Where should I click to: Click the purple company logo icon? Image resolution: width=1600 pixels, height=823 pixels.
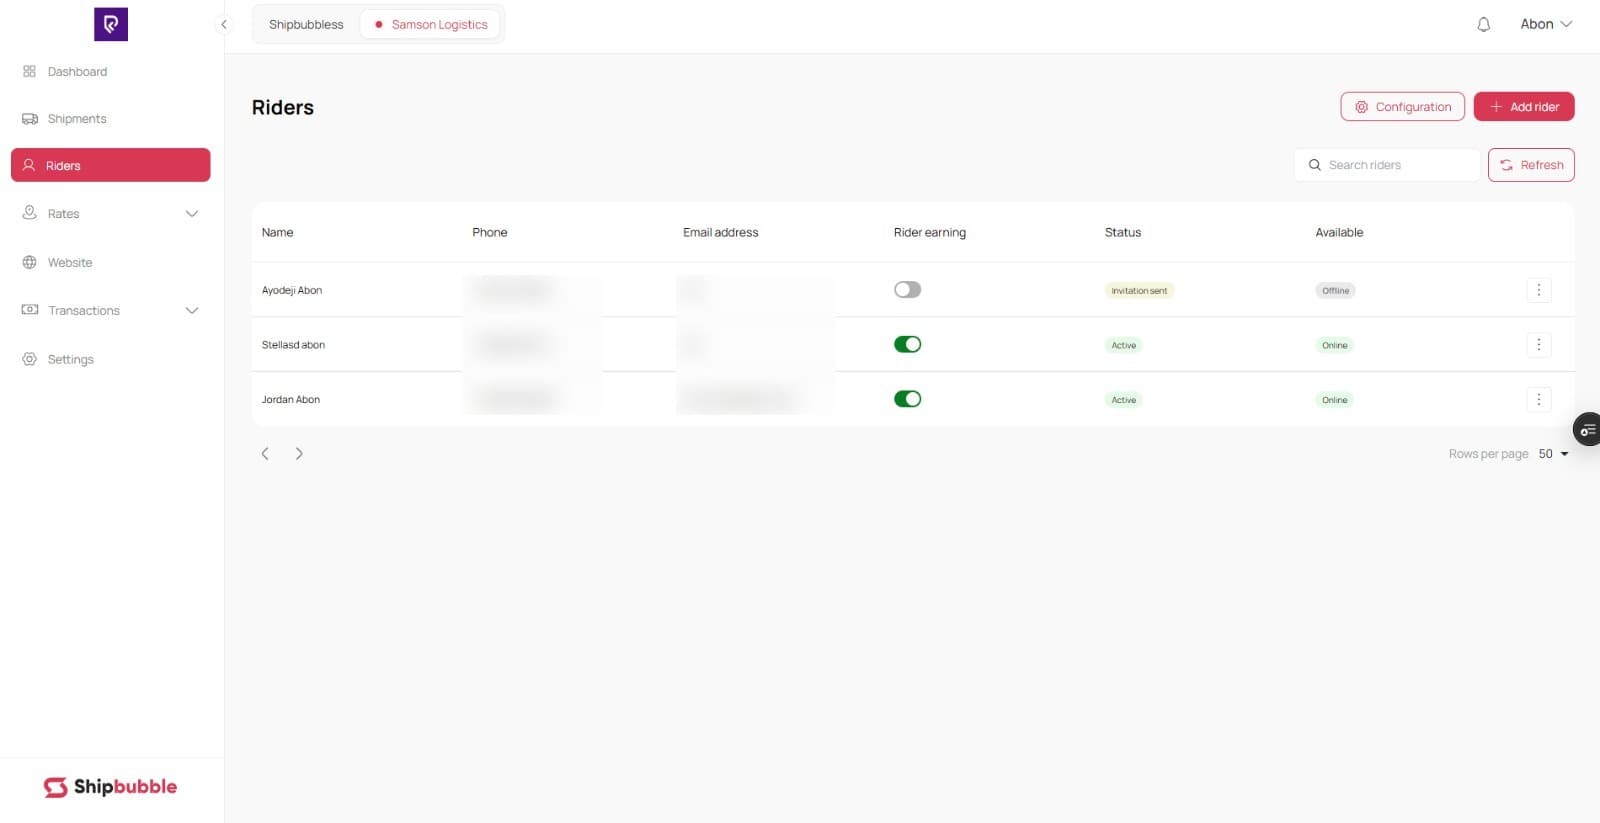point(111,24)
